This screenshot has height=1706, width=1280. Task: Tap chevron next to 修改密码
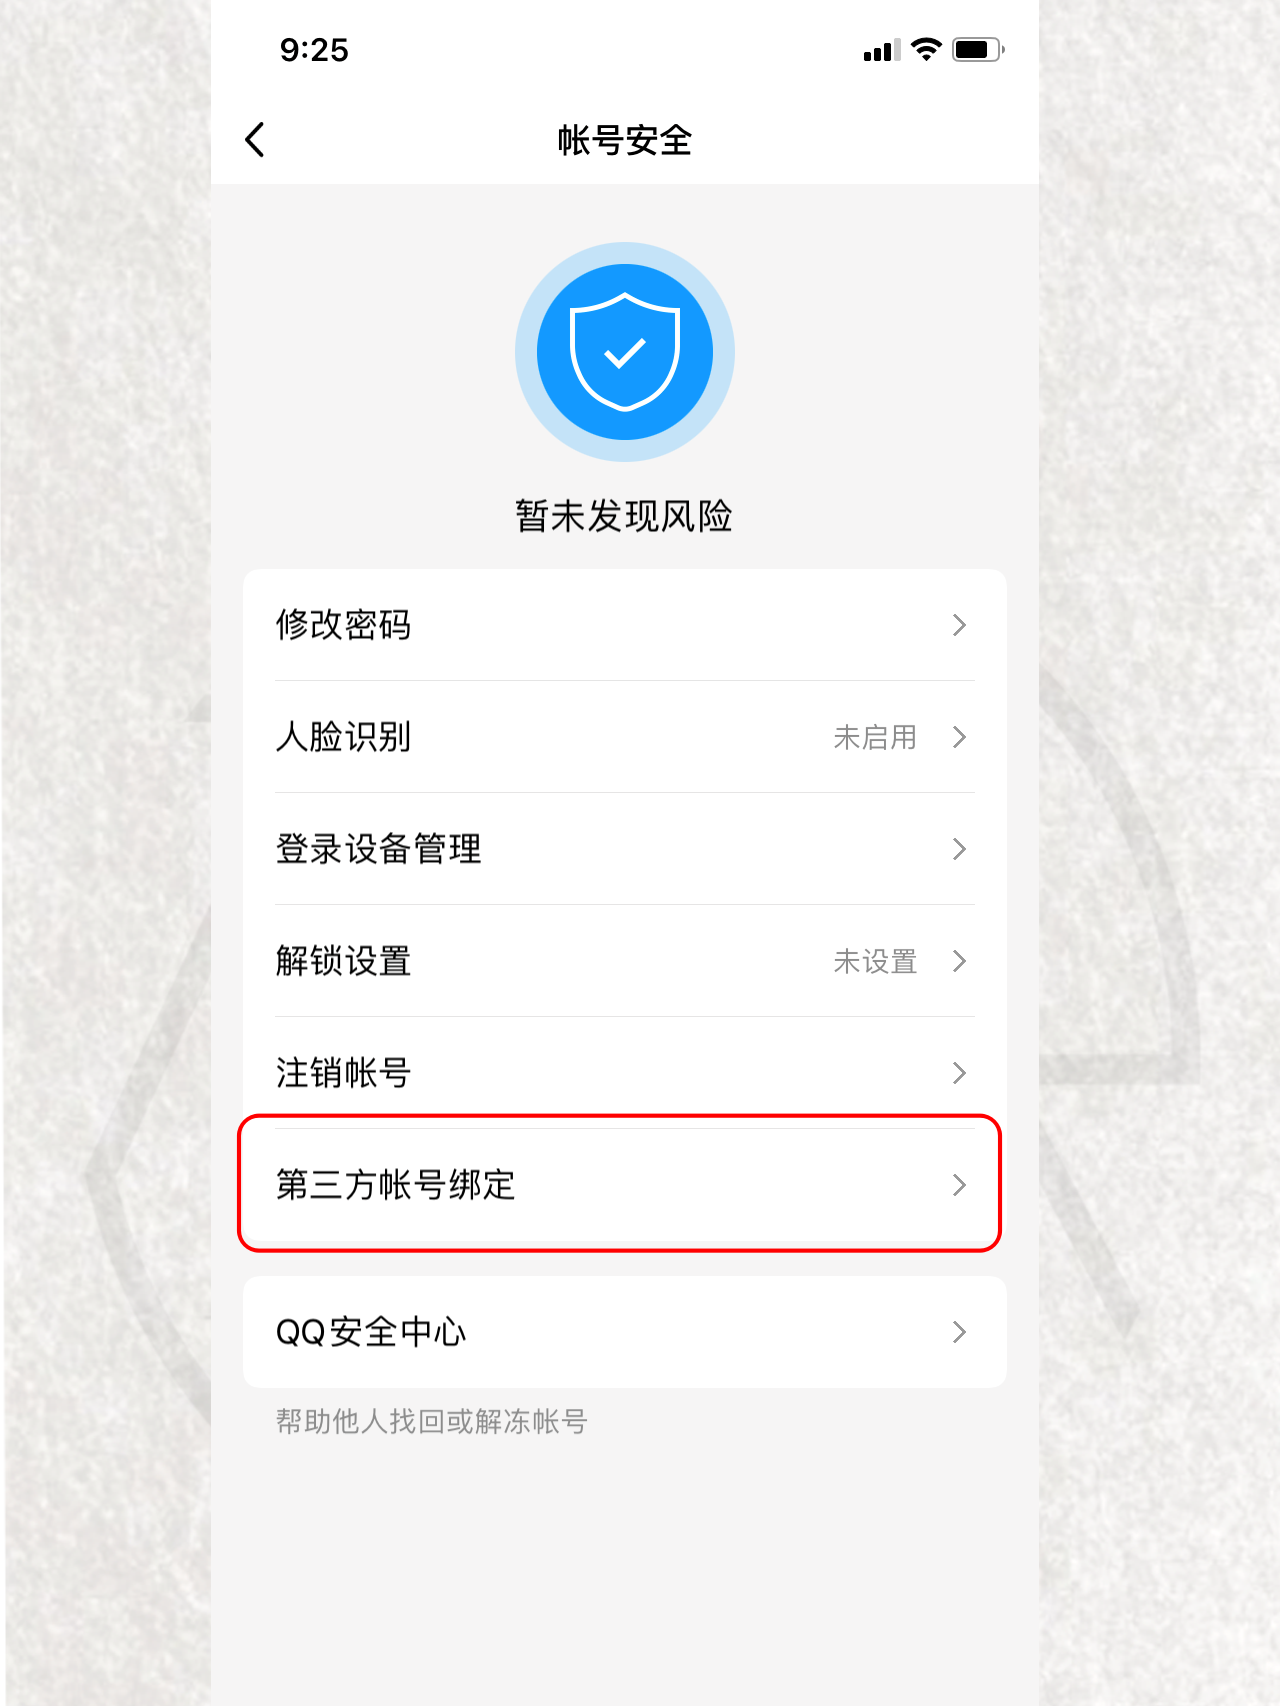tap(959, 625)
